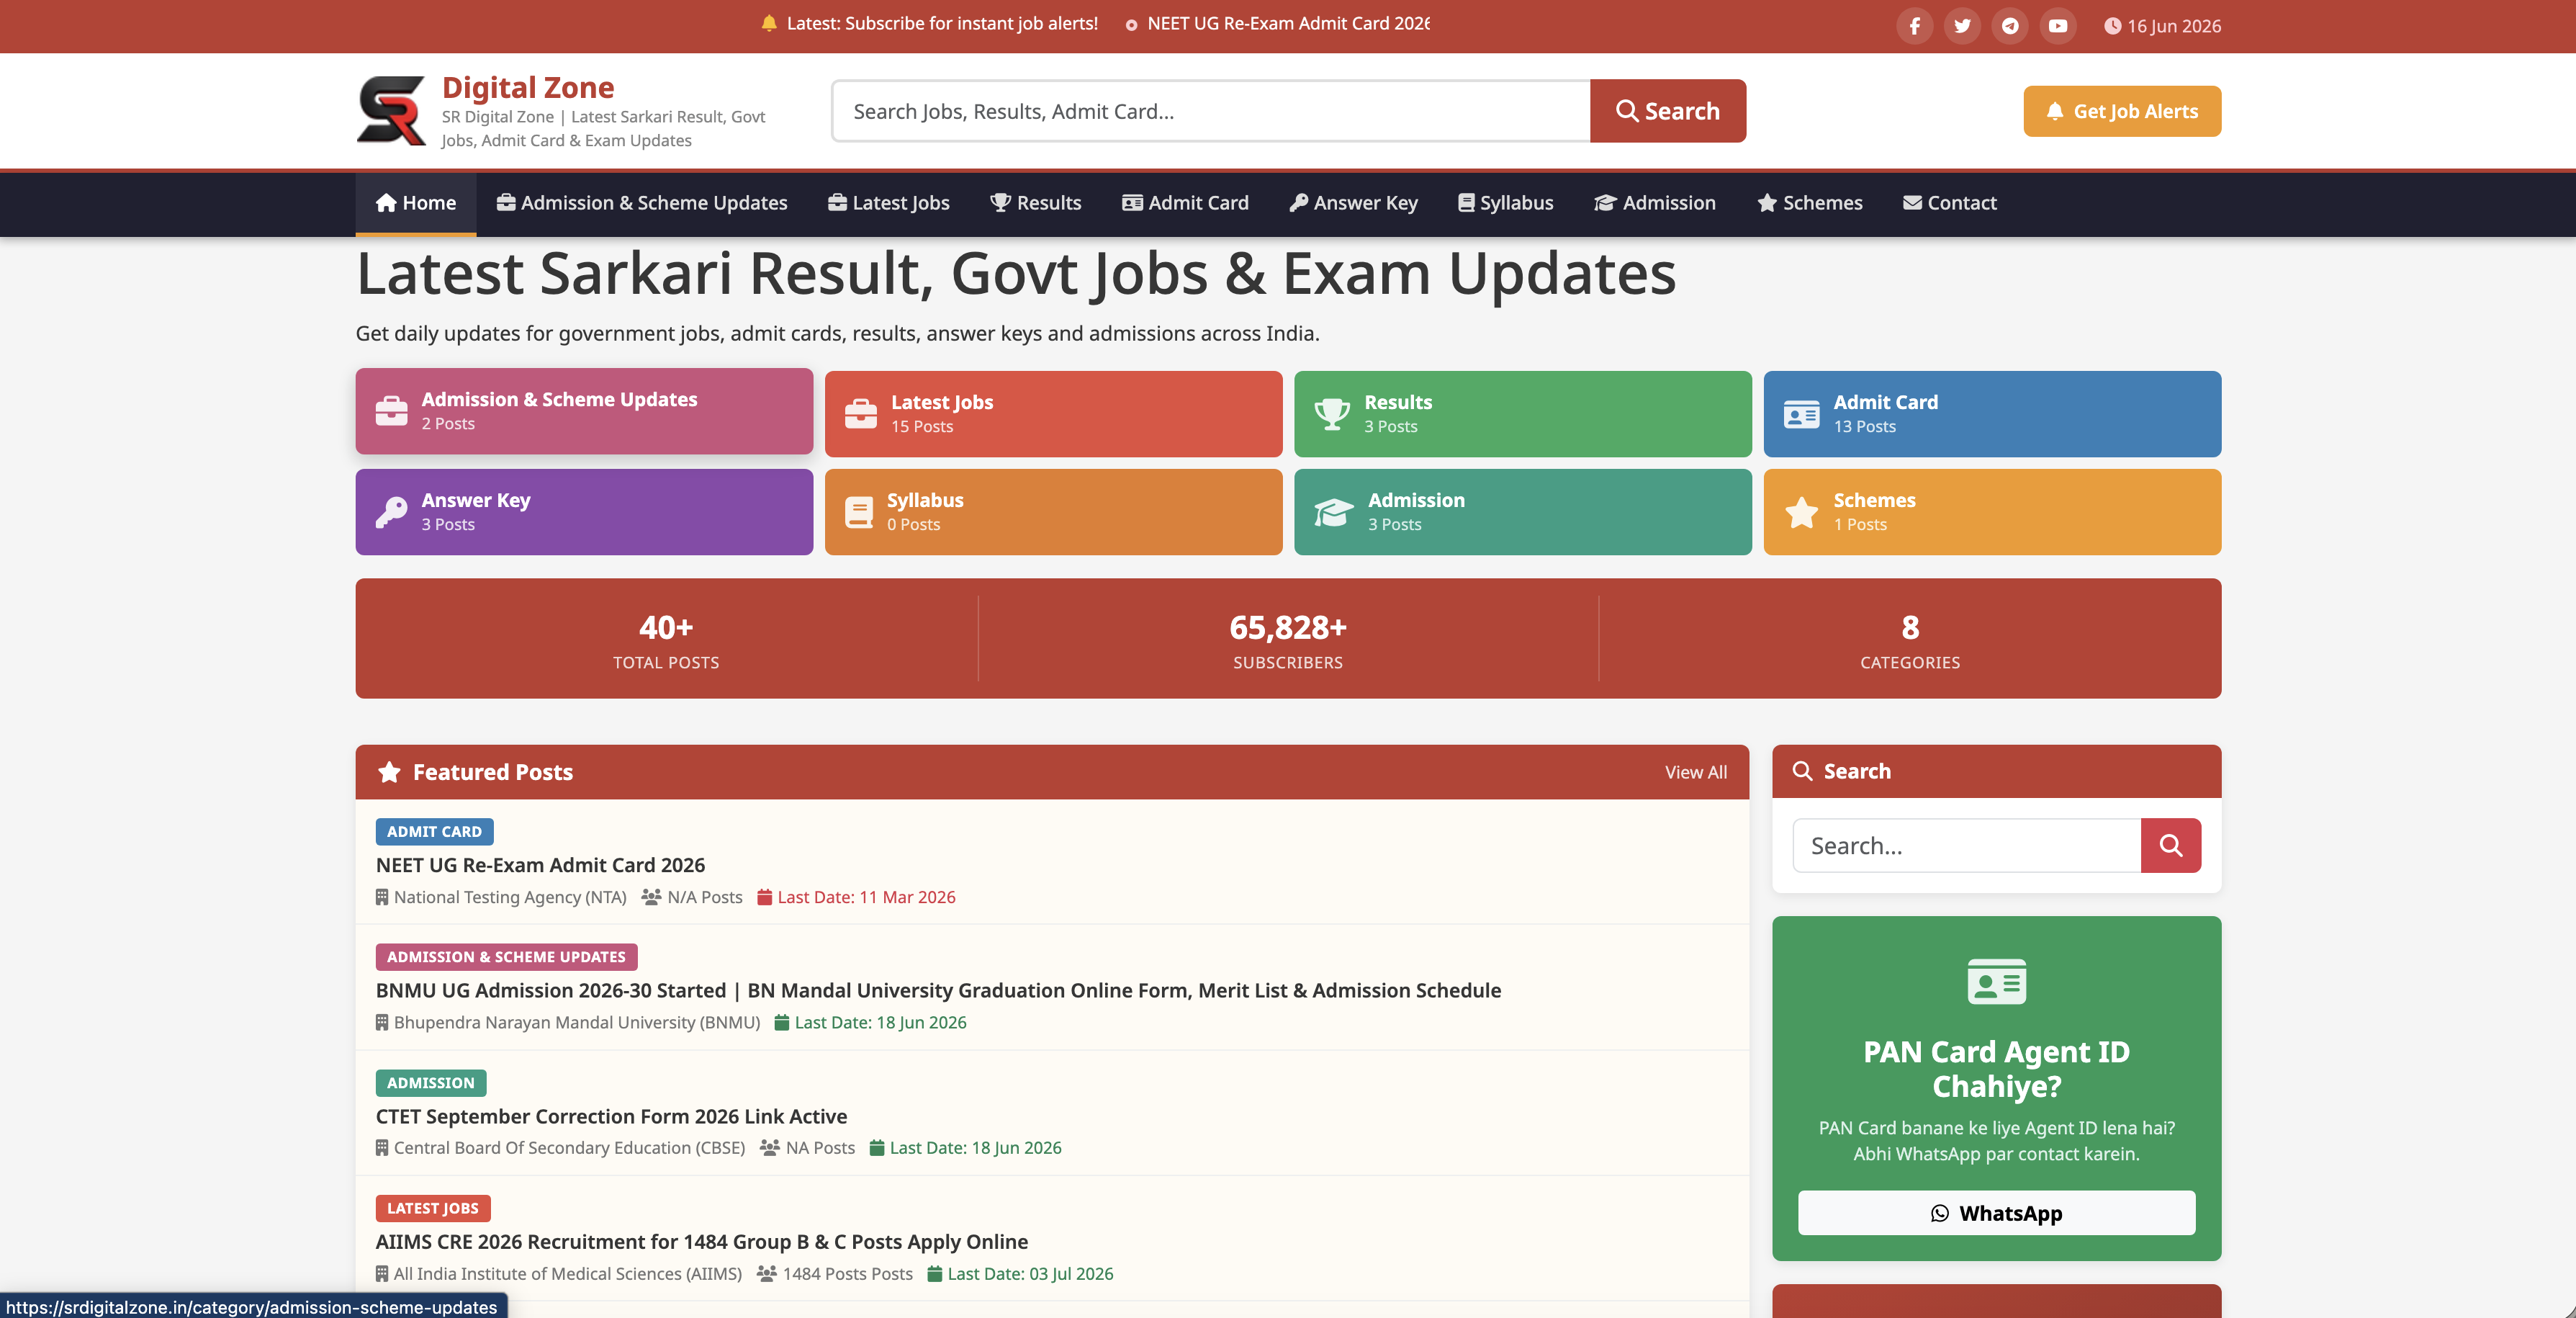Click the star icon on Schemes card
Image resolution: width=2576 pixels, height=1318 pixels.
(x=1802, y=512)
